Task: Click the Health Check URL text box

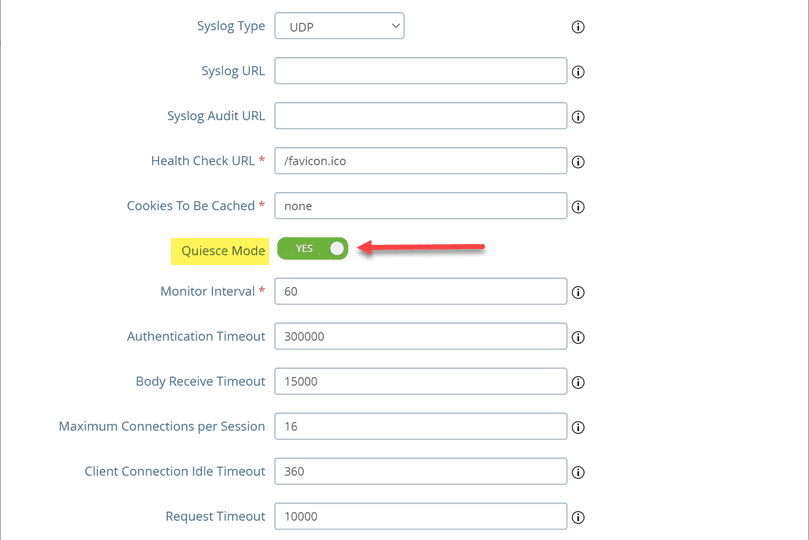Action: (420, 161)
